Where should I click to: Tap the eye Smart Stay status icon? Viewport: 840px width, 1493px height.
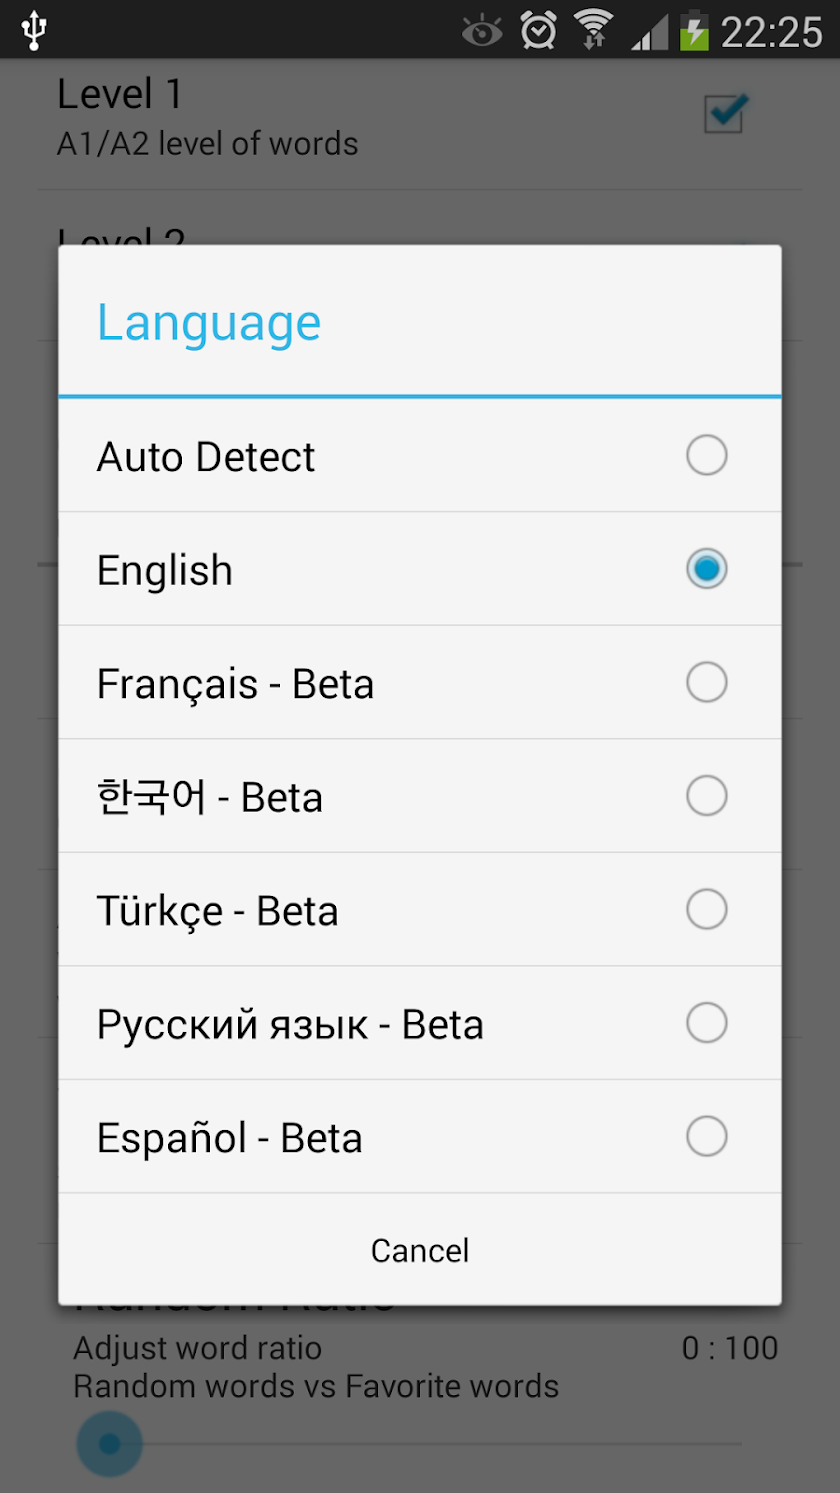click(482, 32)
